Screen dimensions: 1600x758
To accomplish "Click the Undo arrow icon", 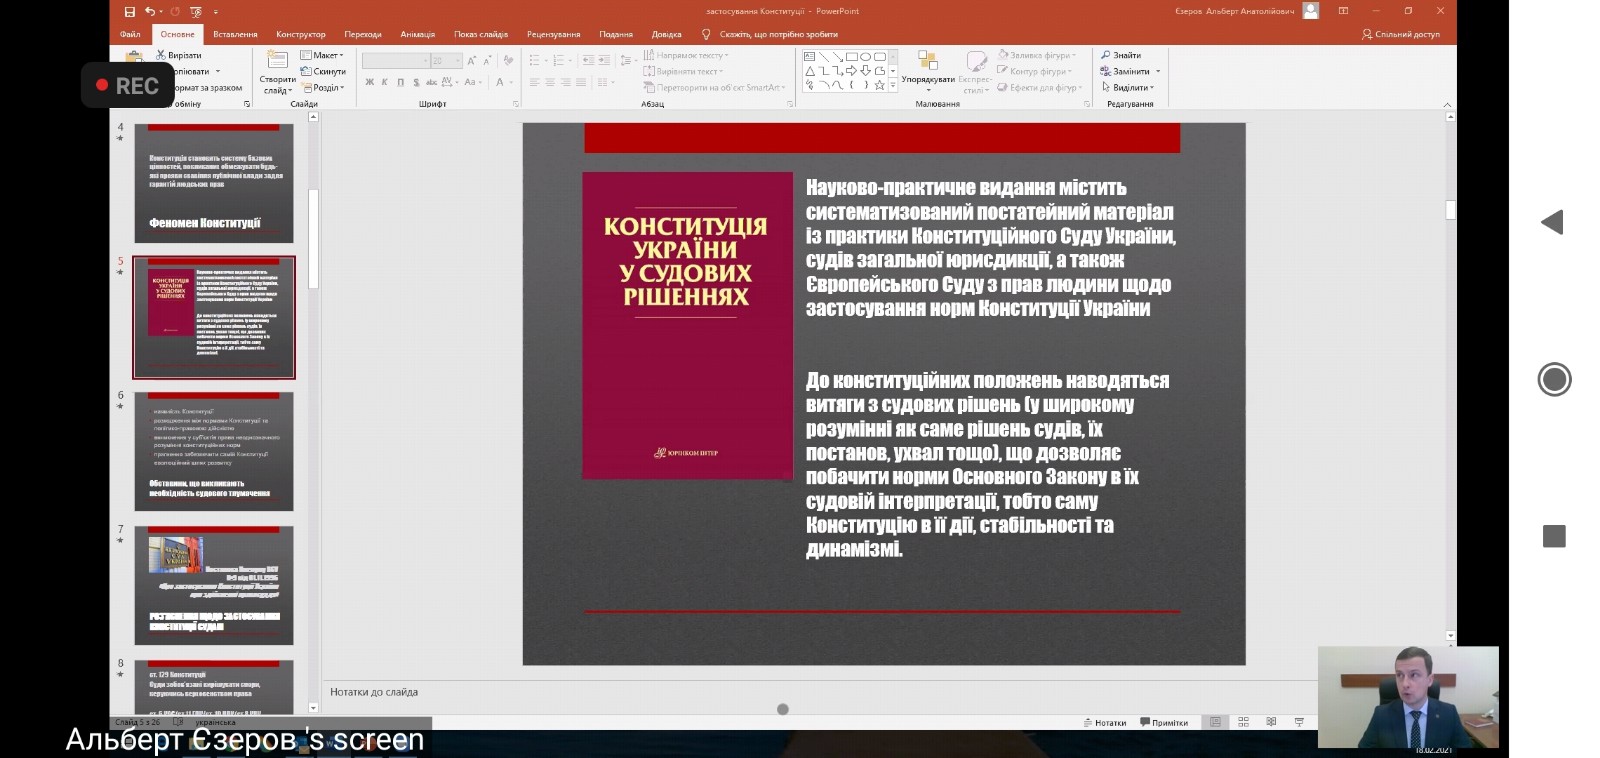I will [149, 11].
